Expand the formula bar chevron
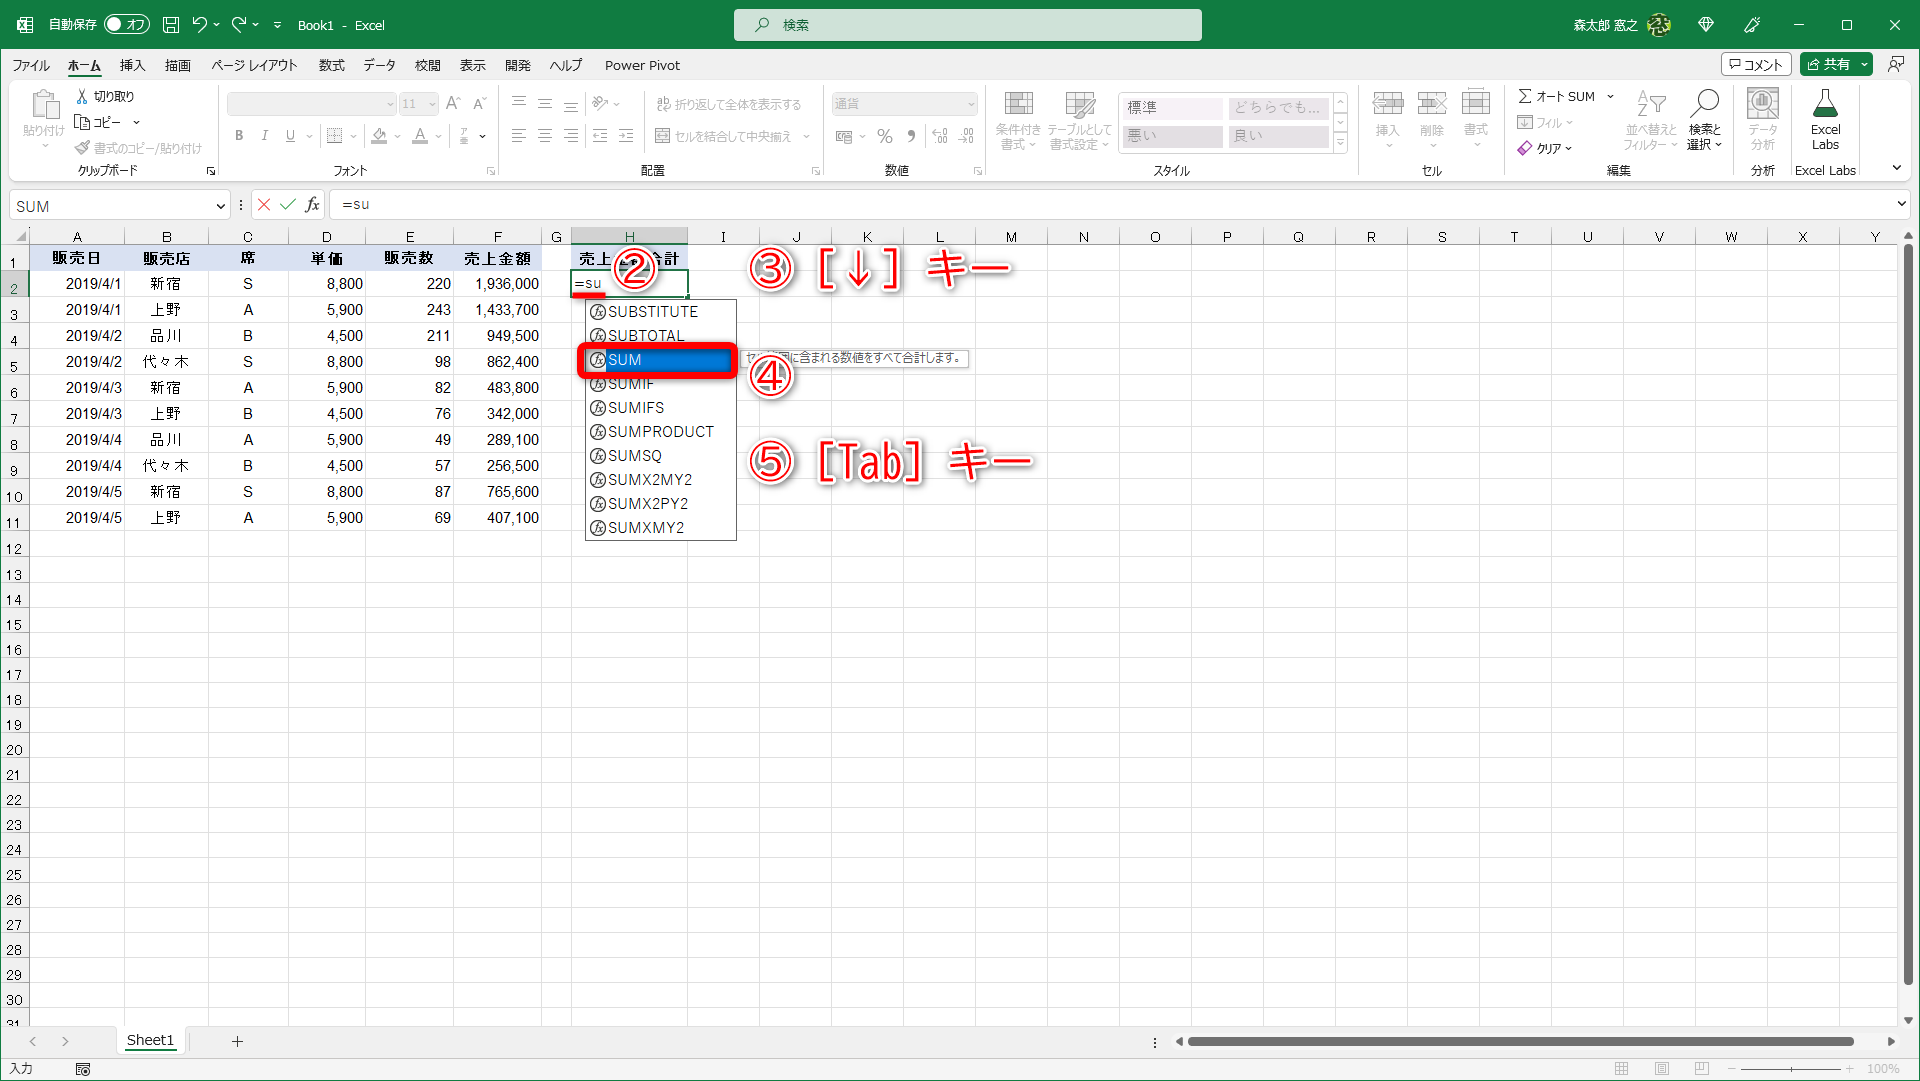This screenshot has height=1081, width=1920. [x=1901, y=204]
